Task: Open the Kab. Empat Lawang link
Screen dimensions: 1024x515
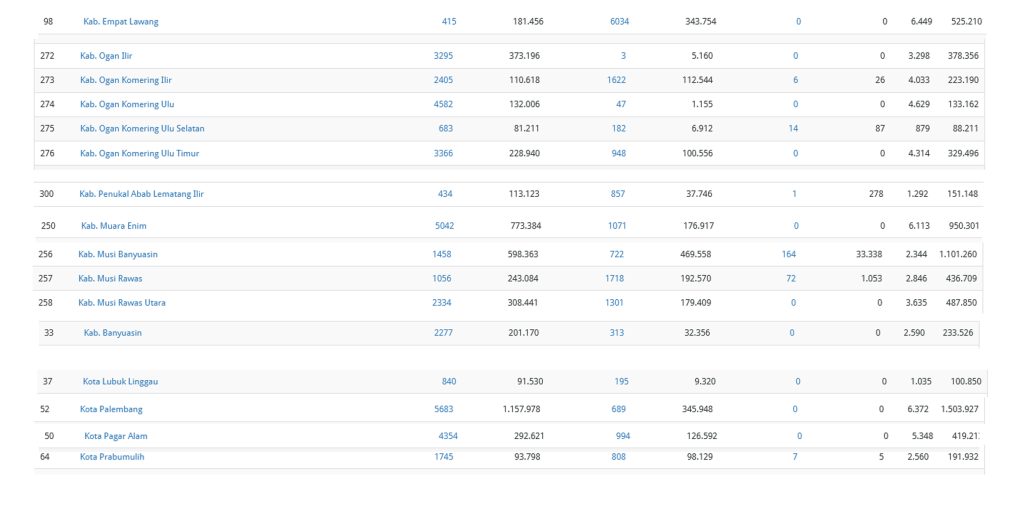Action: click(x=120, y=21)
